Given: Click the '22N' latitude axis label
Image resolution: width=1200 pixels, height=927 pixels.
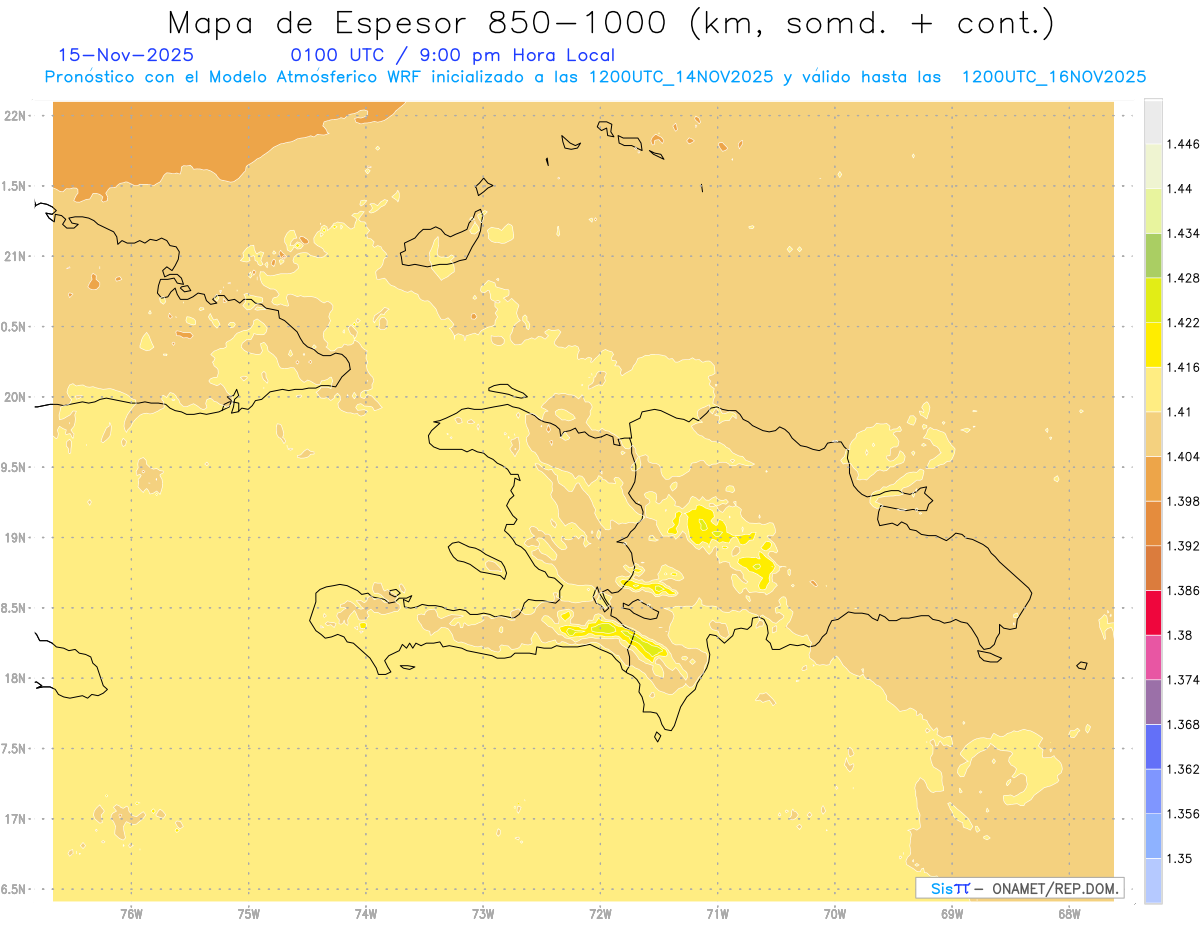Looking at the screenshot, I should tap(15, 116).
